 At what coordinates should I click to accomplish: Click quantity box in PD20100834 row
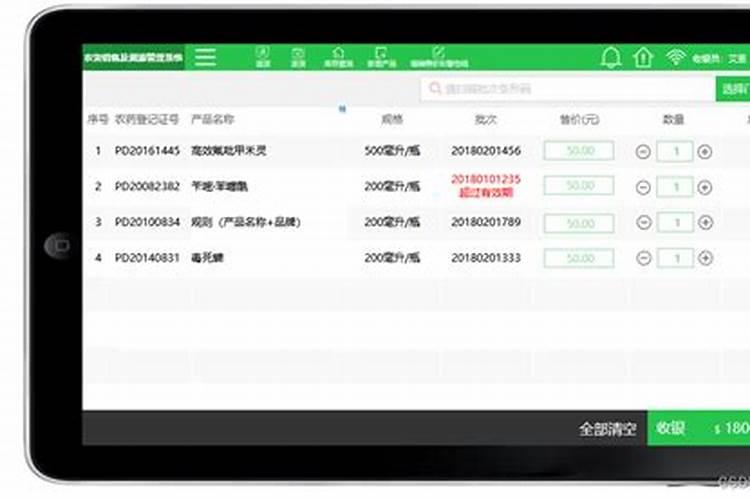click(x=675, y=222)
